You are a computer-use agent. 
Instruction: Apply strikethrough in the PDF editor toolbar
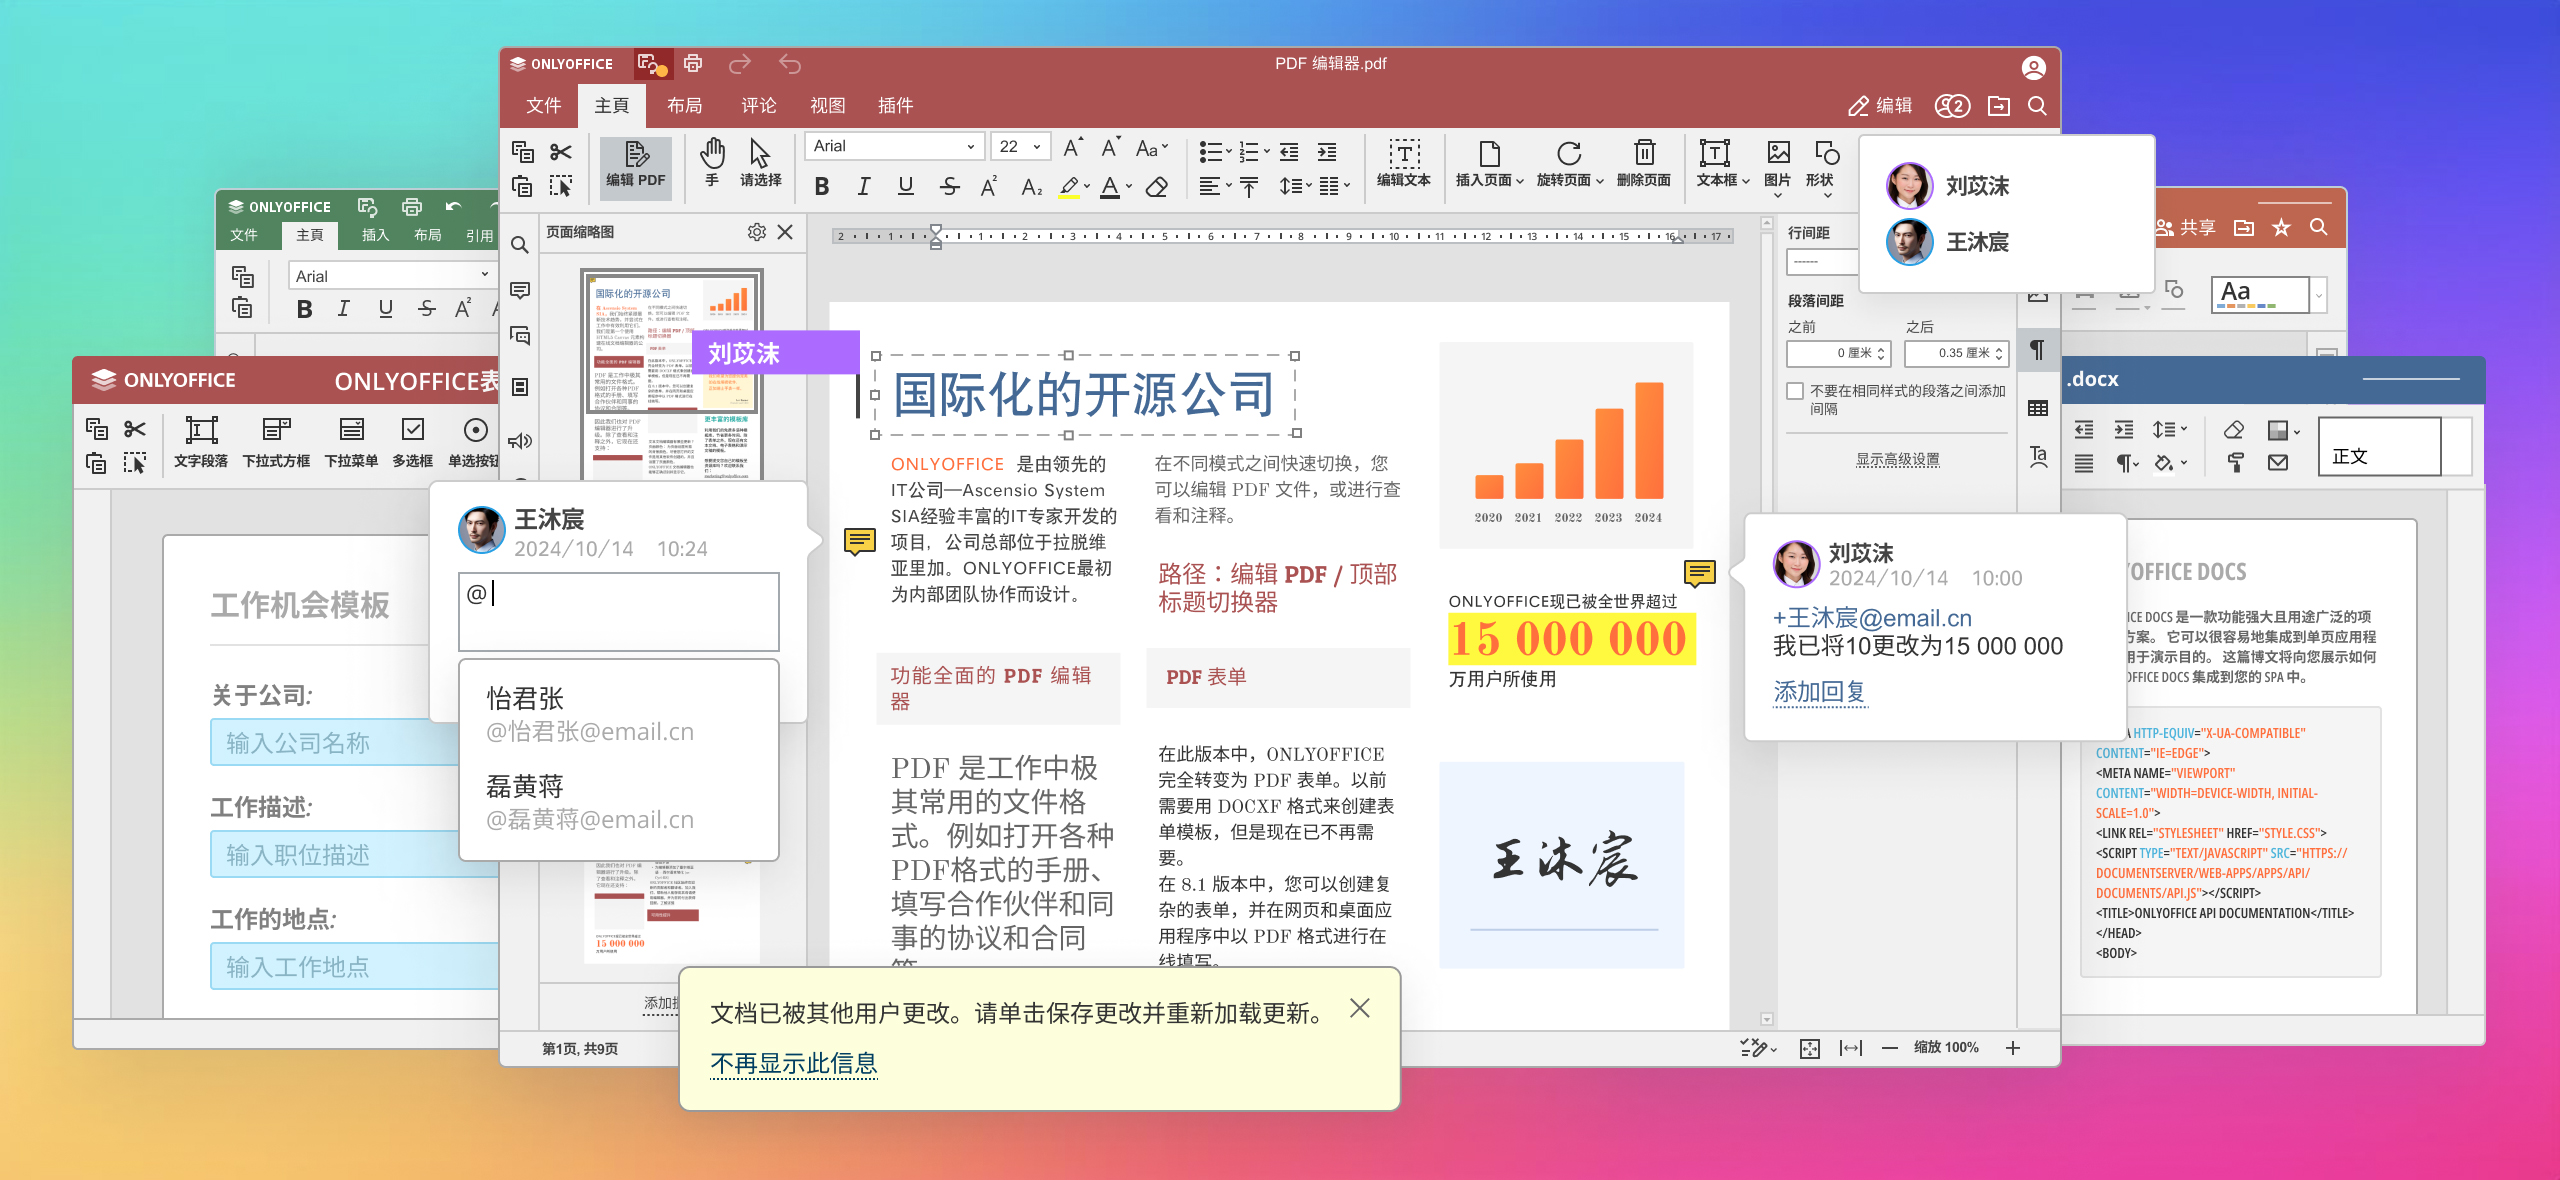[x=949, y=187]
